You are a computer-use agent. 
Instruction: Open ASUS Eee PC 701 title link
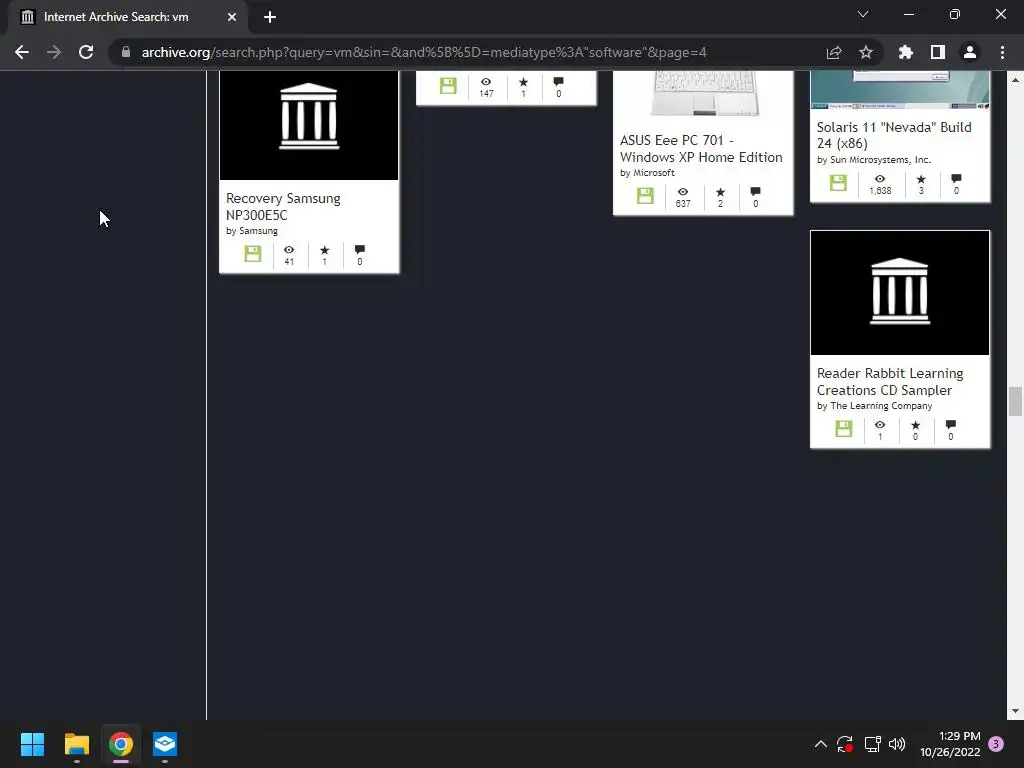click(x=701, y=149)
